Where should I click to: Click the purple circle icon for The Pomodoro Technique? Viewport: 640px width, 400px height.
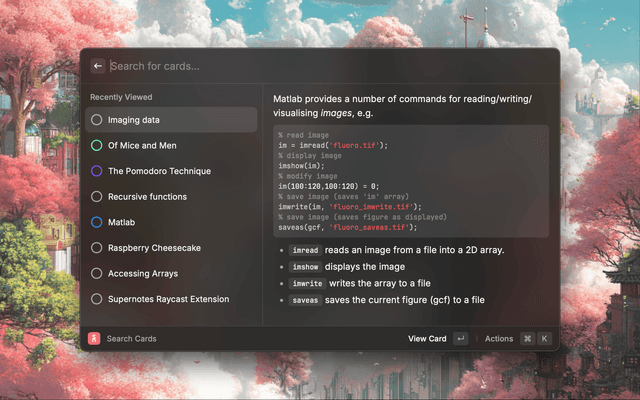pyautogui.click(x=96, y=171)
